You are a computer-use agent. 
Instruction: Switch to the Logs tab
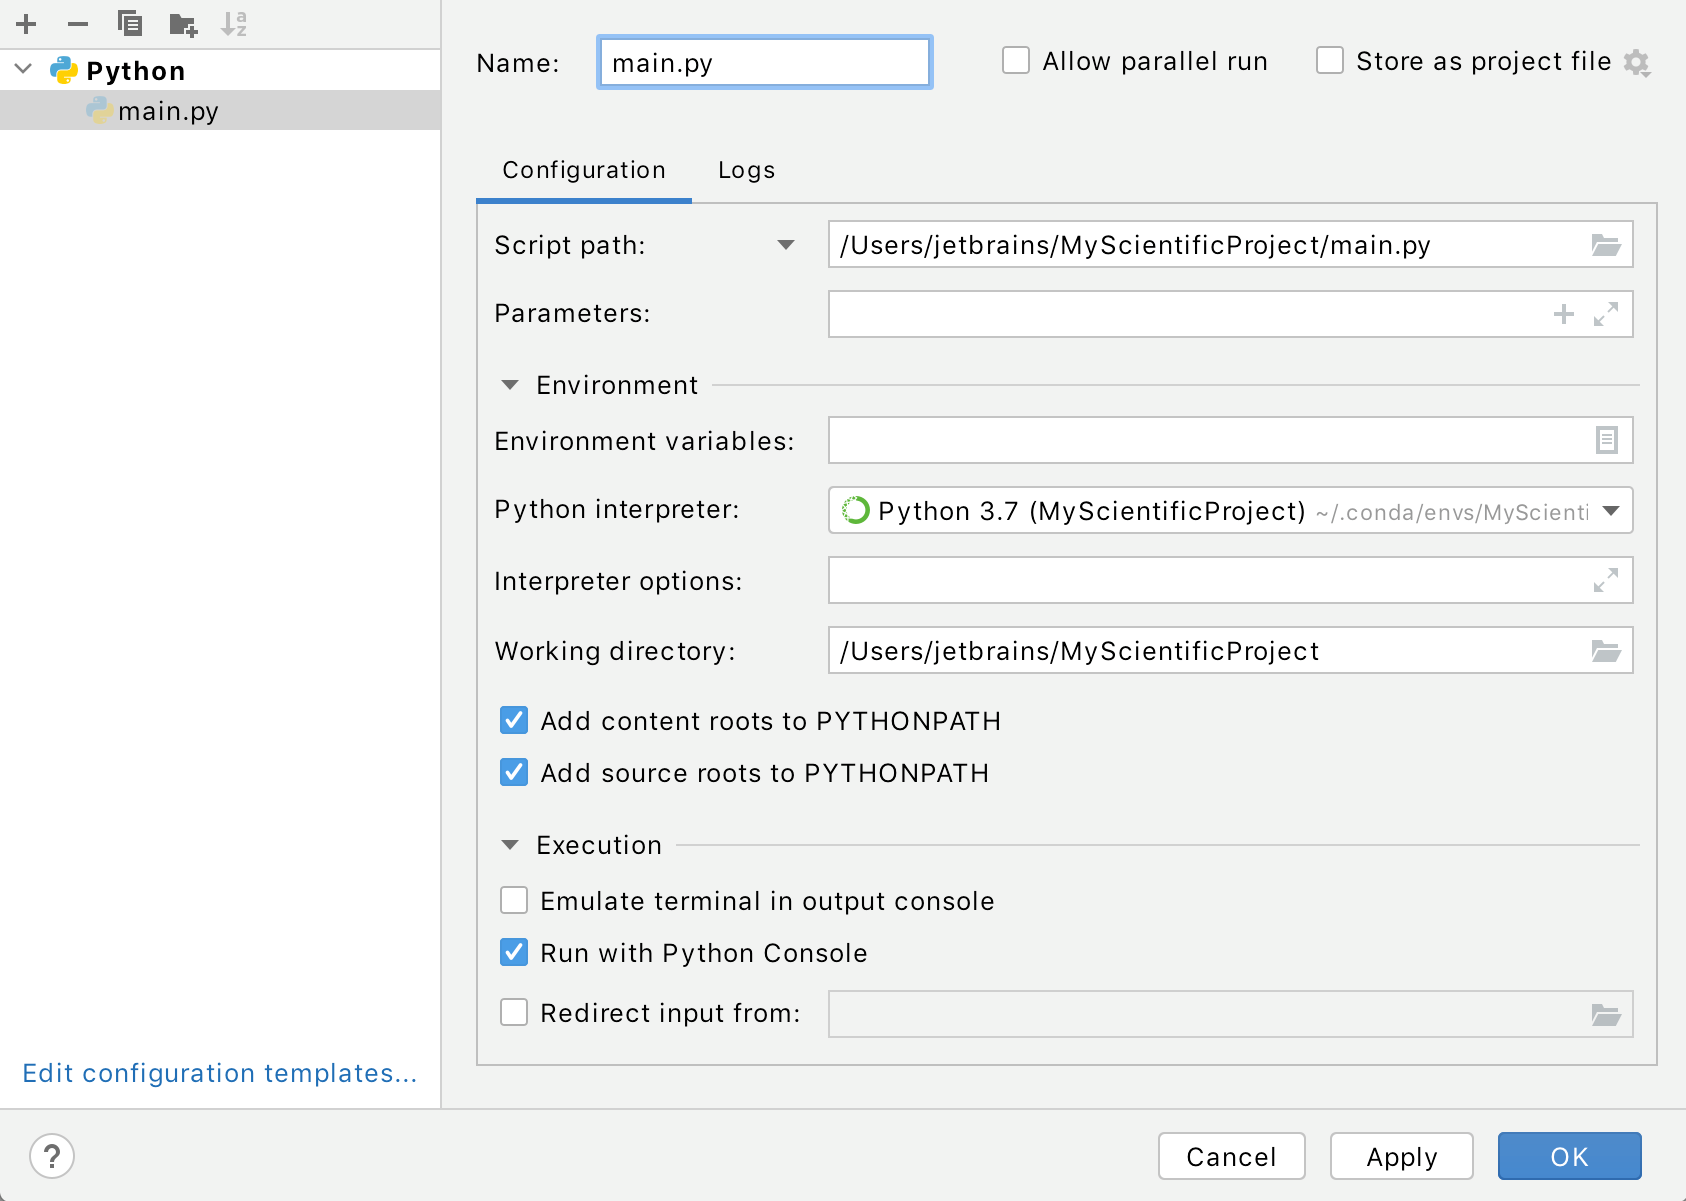coord(745,170)
